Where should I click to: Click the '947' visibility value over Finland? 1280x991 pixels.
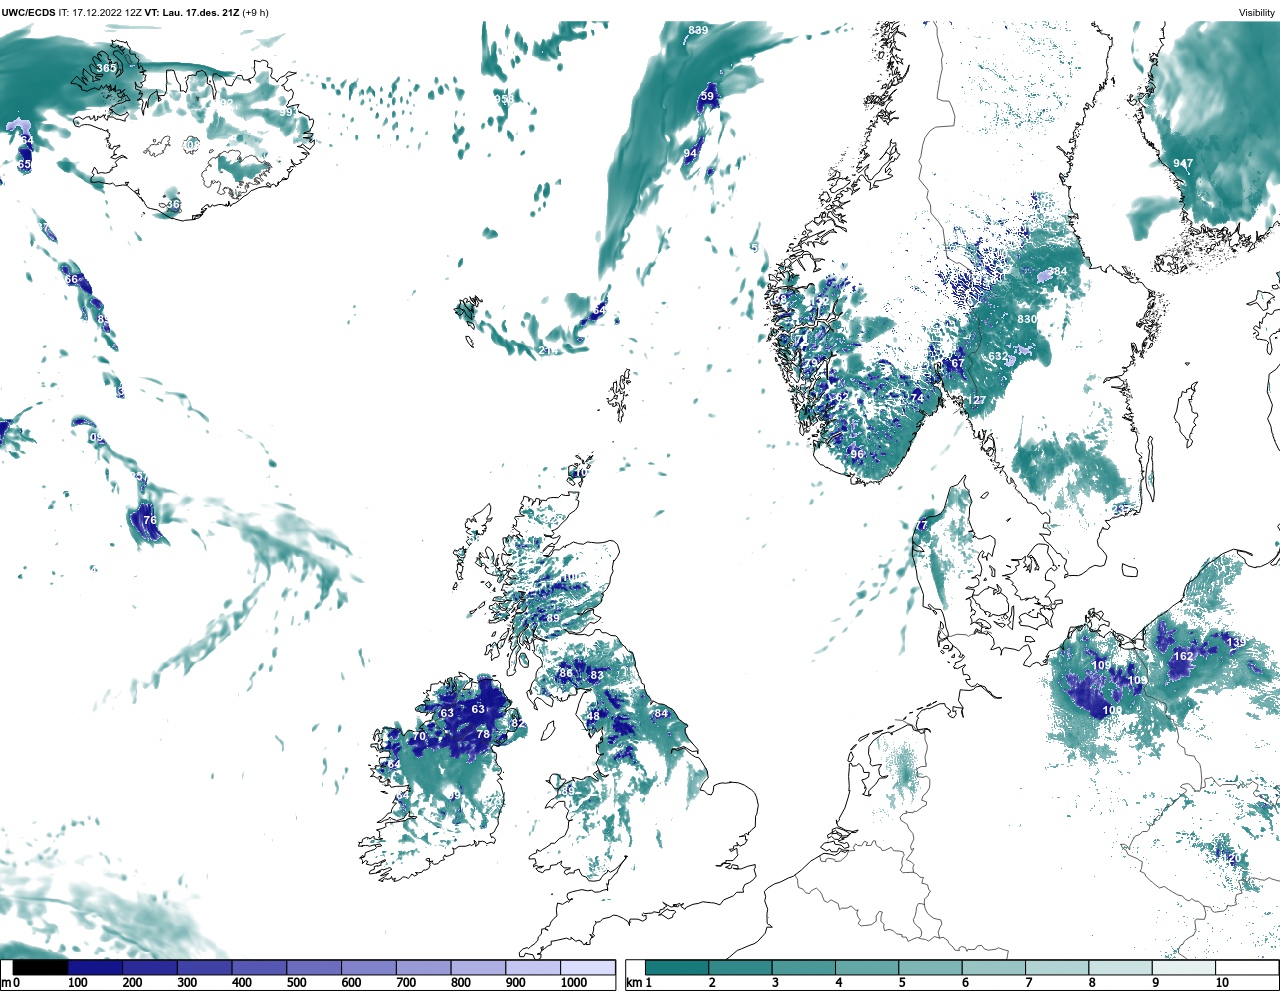1183,163
